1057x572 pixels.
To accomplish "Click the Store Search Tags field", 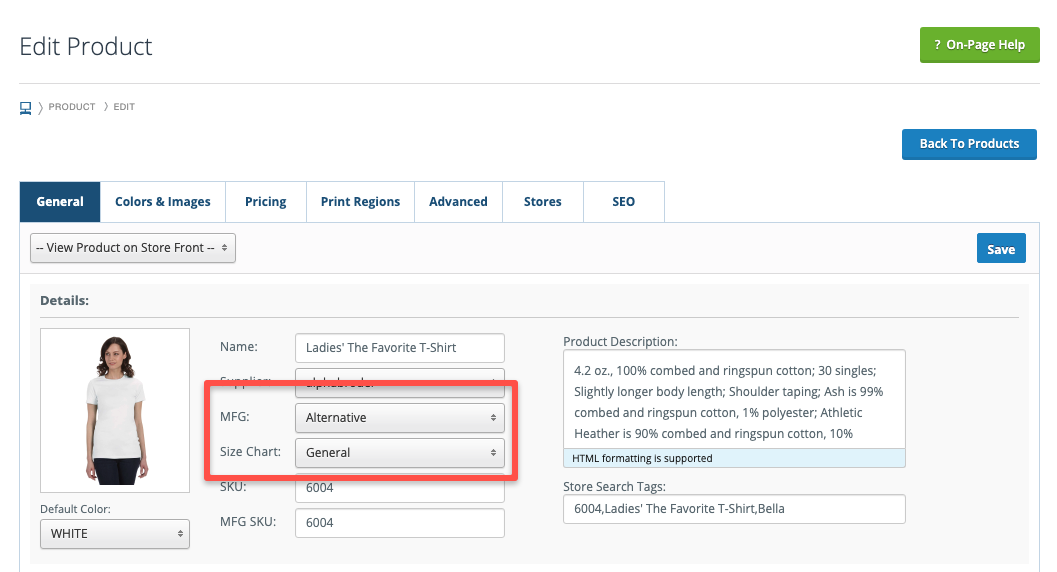I will tap(734, 509).
